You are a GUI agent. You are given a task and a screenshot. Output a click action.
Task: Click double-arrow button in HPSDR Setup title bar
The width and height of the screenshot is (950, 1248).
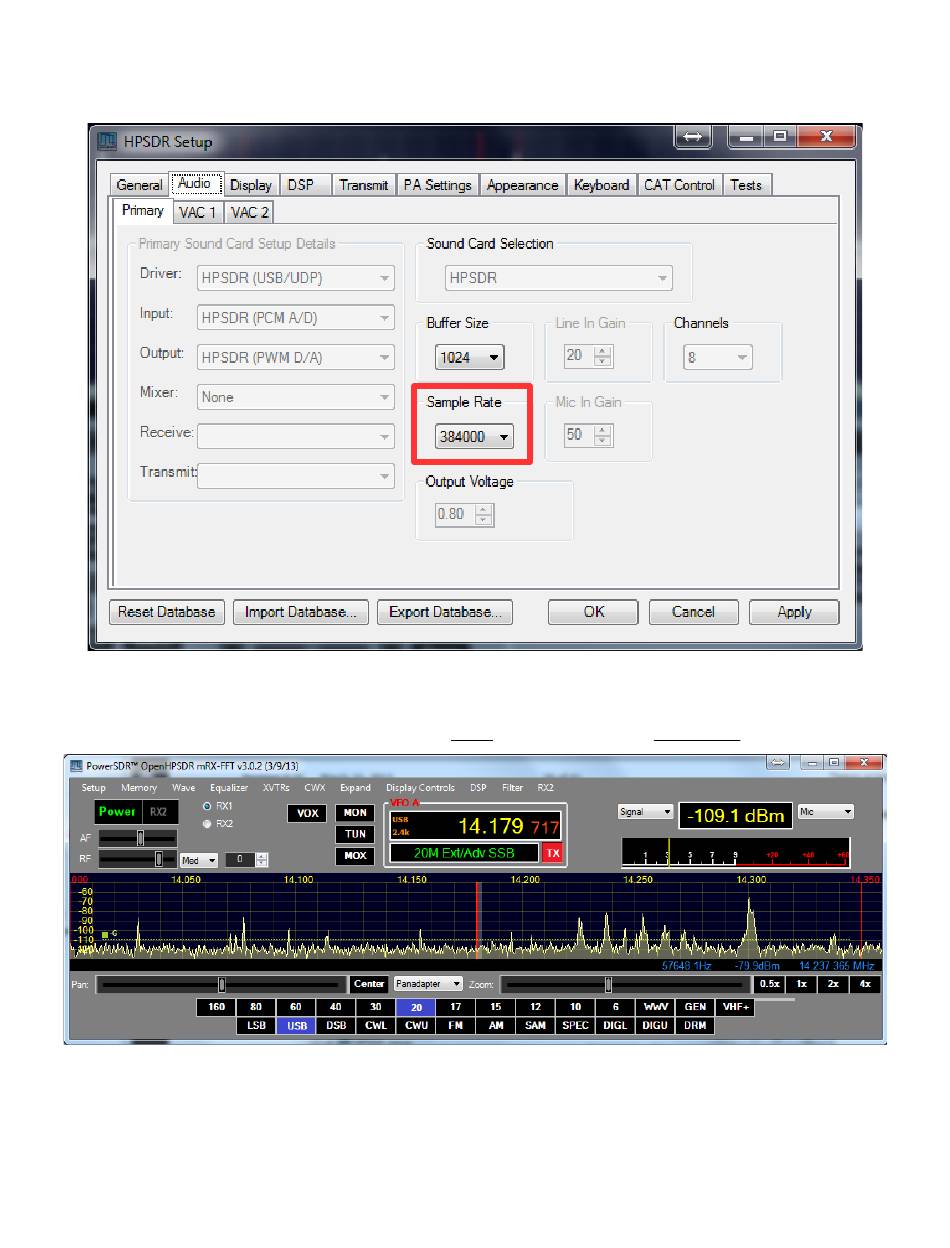[691, 137]
